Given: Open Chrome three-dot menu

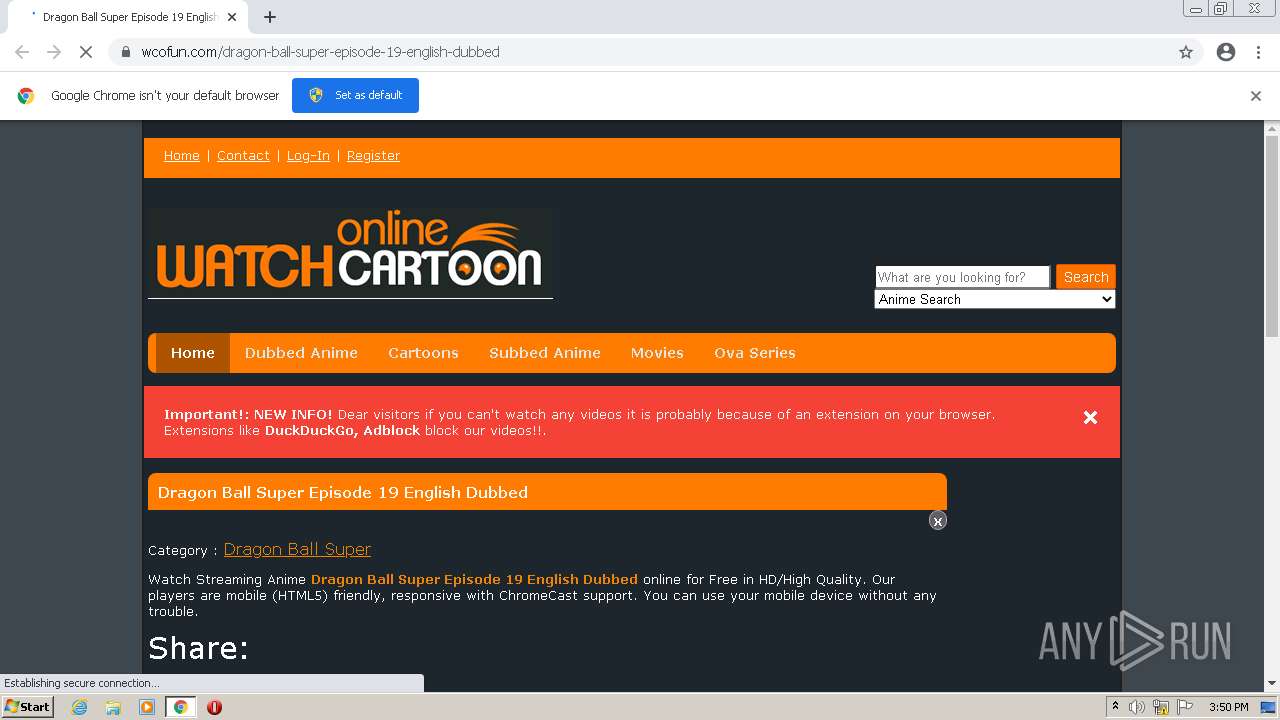Looking at the screenshot, I should coord(1258,52).
